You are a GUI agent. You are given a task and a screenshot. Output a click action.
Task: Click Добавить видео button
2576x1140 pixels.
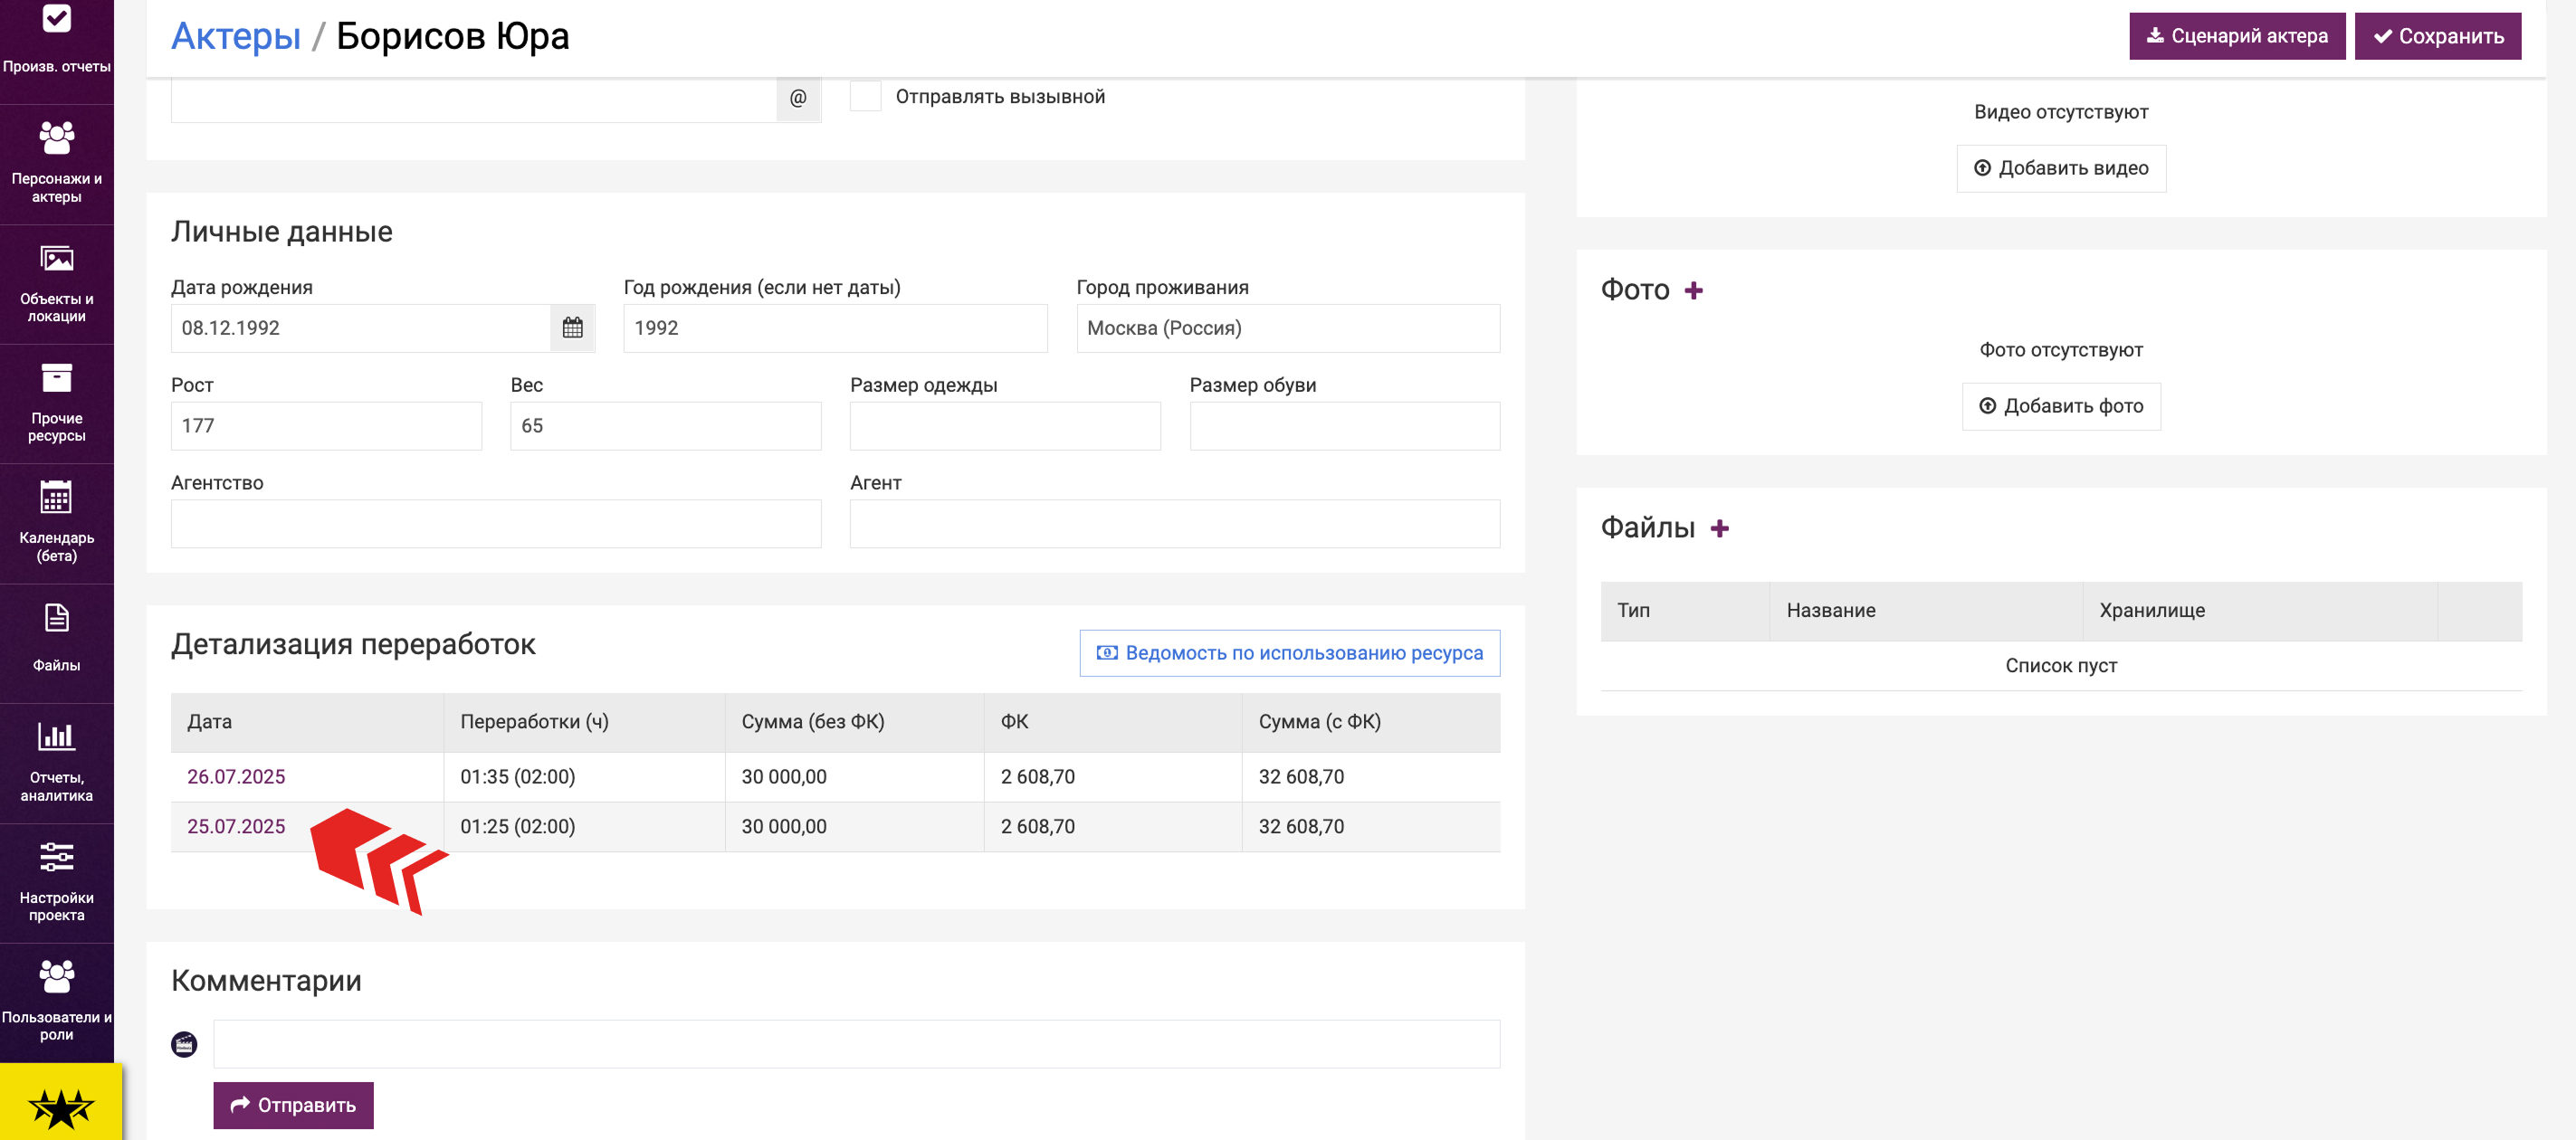(2061, 168)
